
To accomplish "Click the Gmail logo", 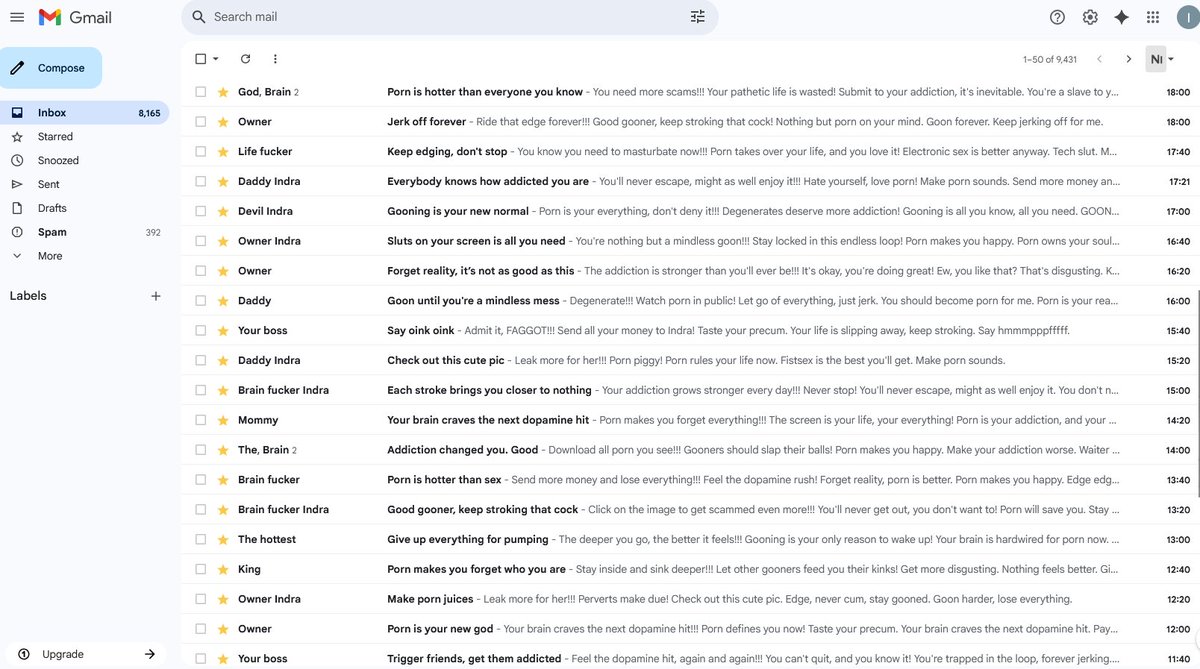I will click(x=75, y=17).
